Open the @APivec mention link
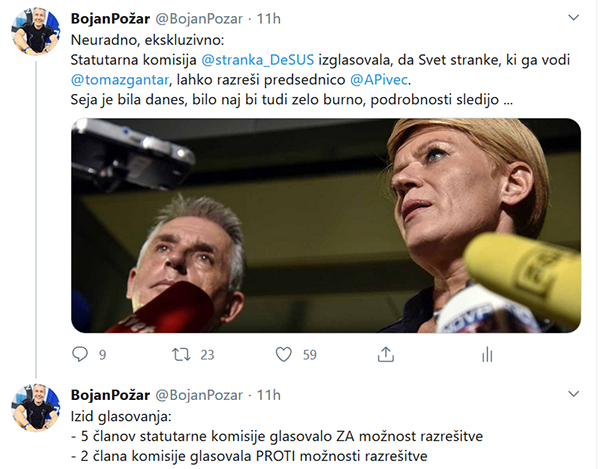600x469 pixels. pos(379,80)
